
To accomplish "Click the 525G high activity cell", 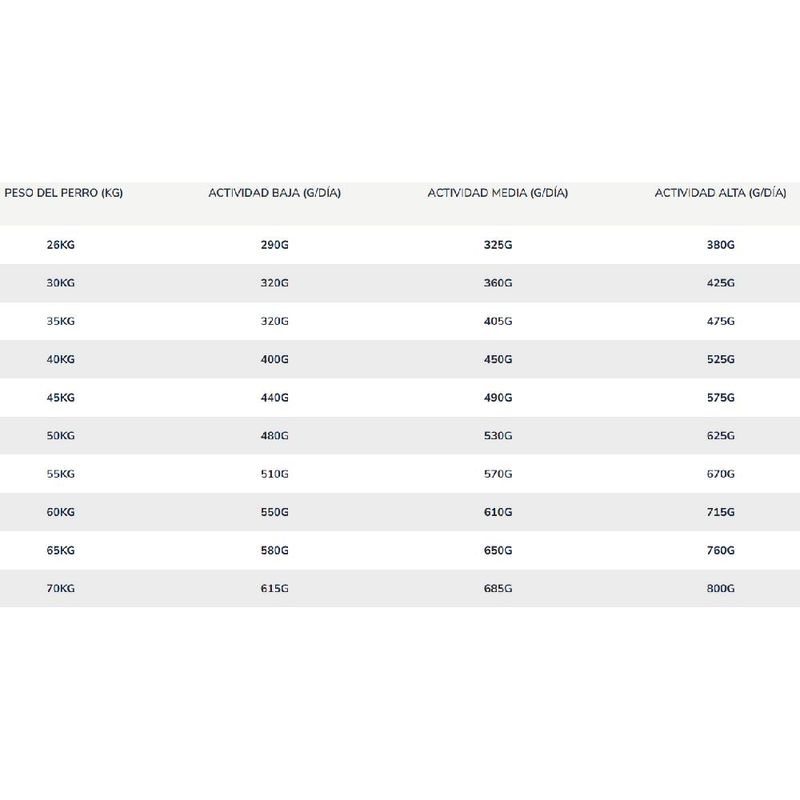I will [x=720, y=360].
